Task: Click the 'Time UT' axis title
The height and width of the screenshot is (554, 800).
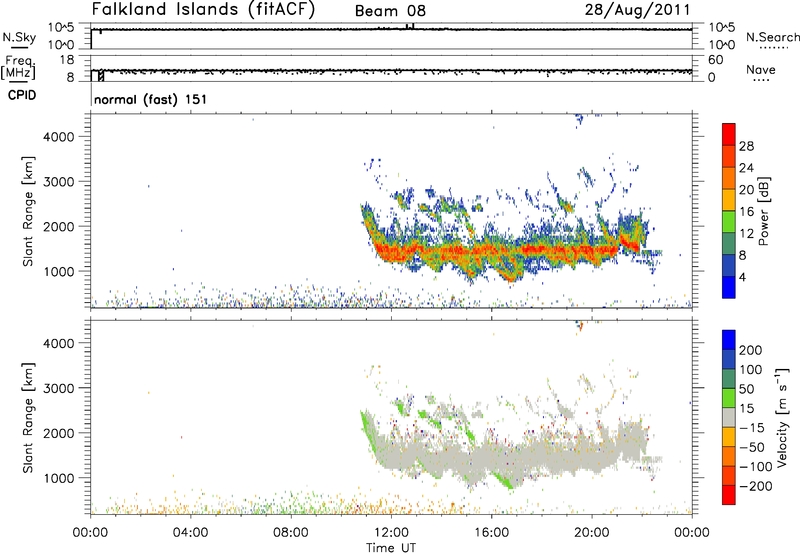Action: click(391, 548)
